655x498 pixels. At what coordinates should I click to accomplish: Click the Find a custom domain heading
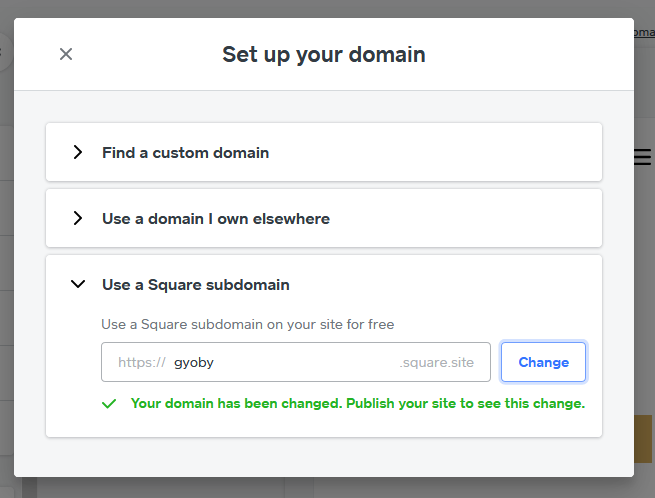pos(185,152)
